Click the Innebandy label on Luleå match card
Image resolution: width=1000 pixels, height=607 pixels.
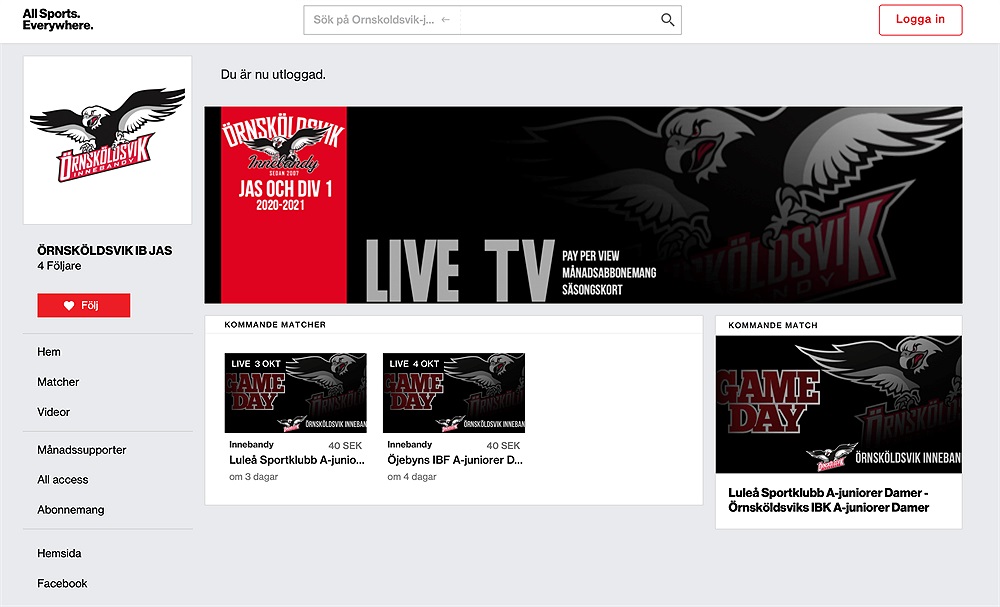pos(251,444)
